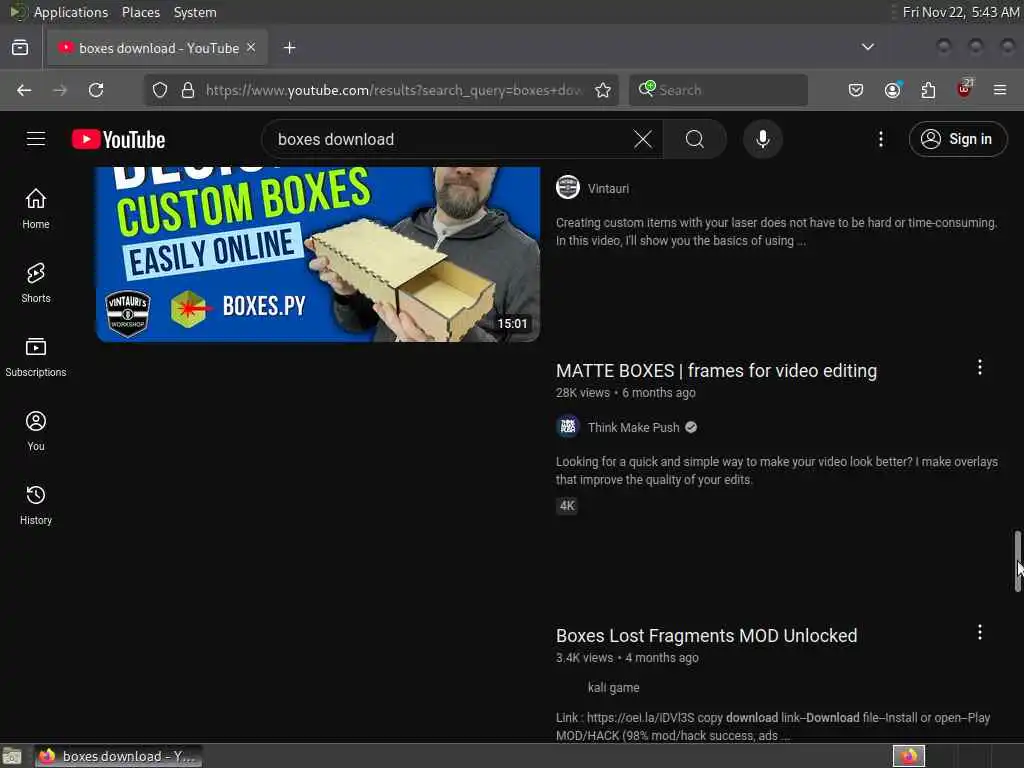Click the Firefox workspace switcher icon
Viewport: 1024px width, 768px height.
click(909, 756)
